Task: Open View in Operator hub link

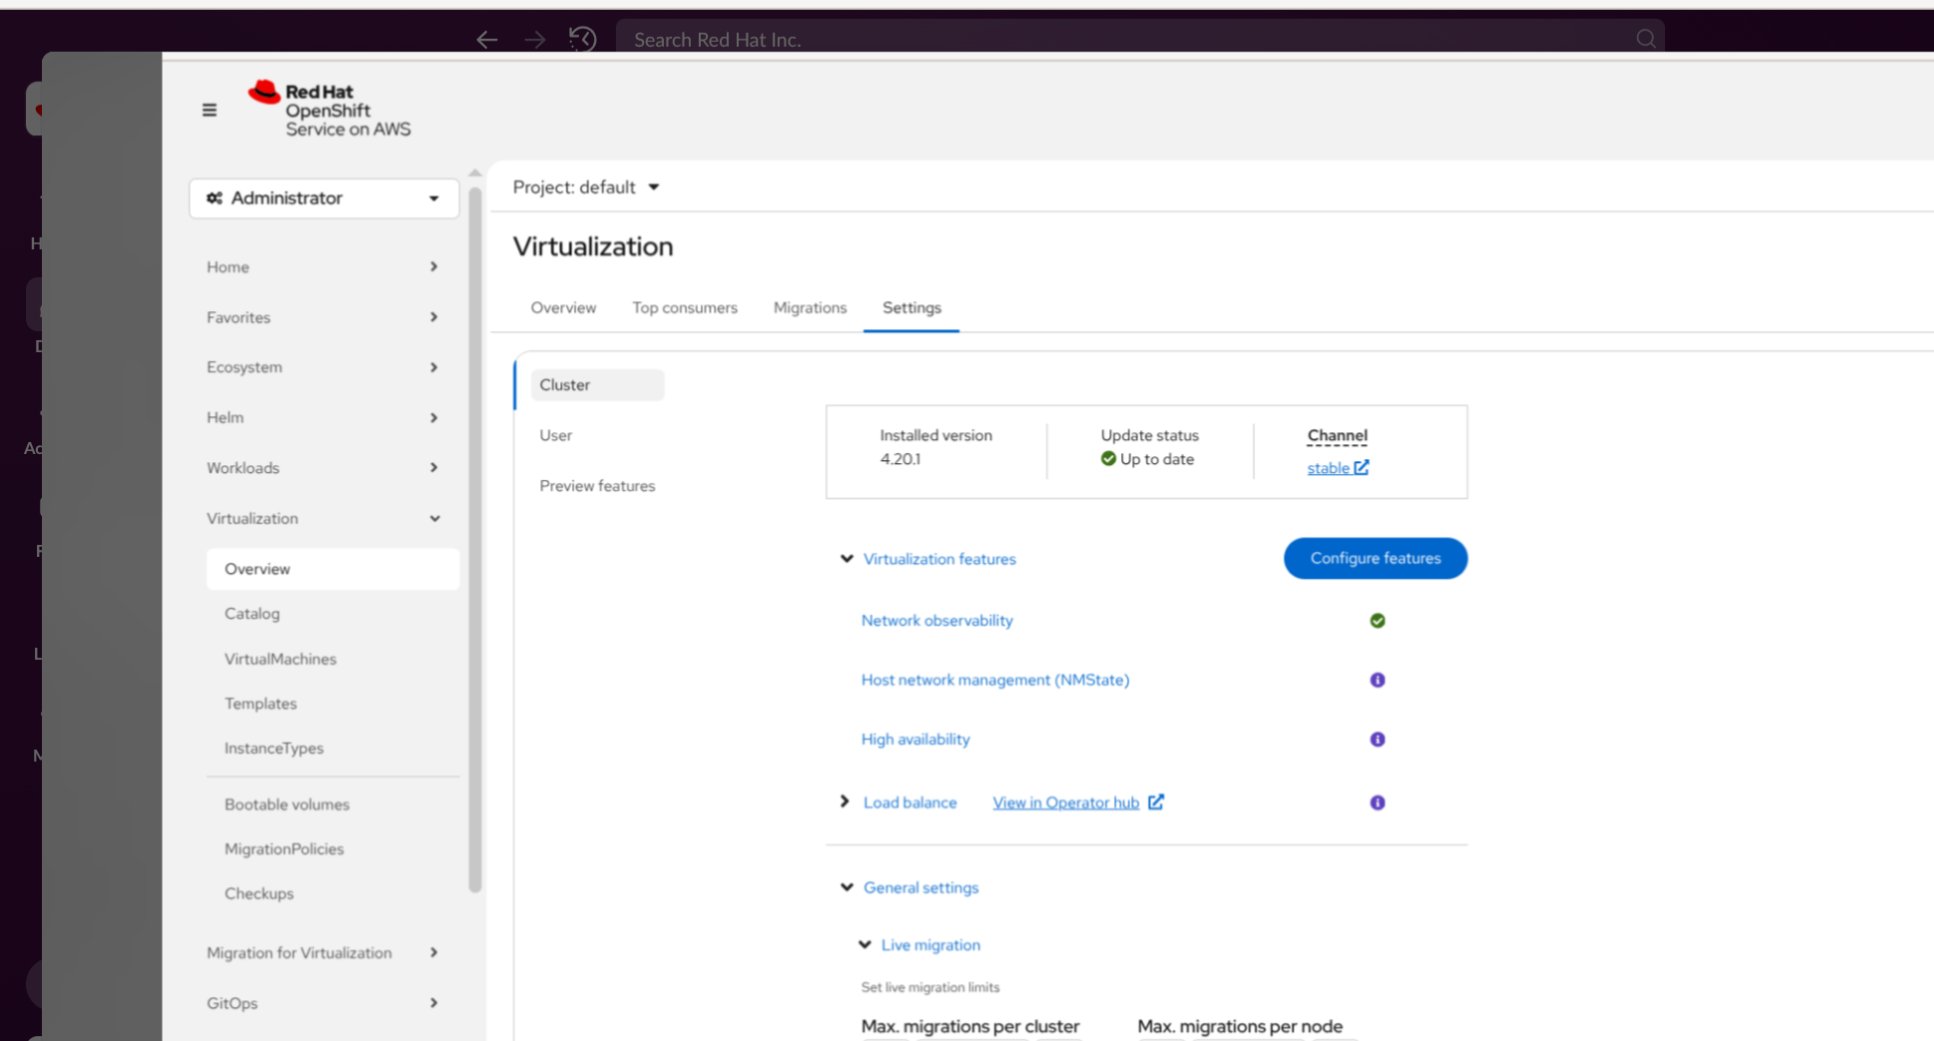Action: pyautogui.click(x=1078, y=802)
